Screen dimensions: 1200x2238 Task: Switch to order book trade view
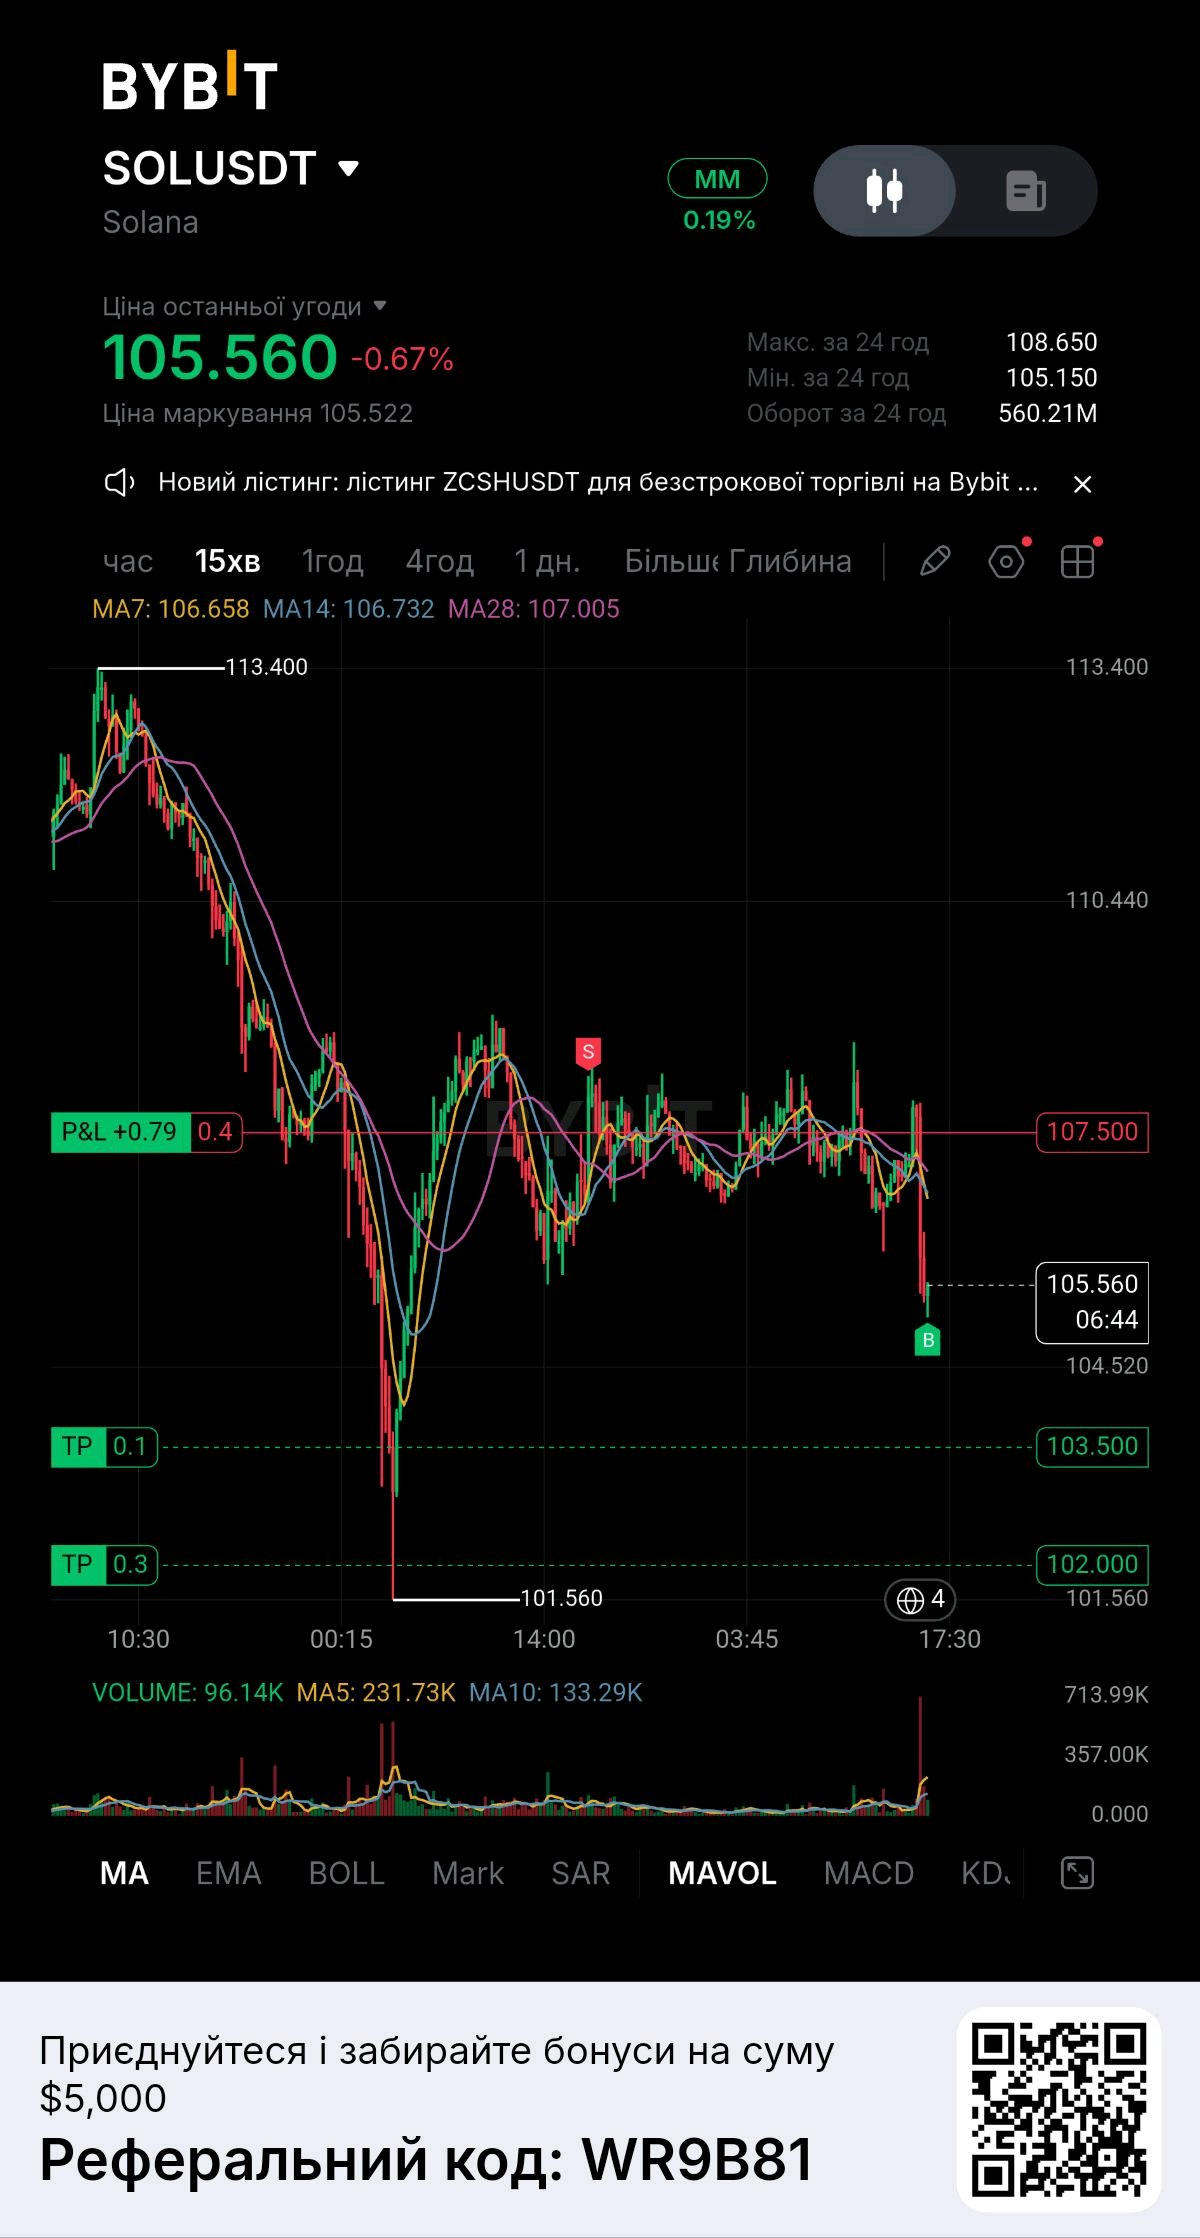(x=1026, y=190)
